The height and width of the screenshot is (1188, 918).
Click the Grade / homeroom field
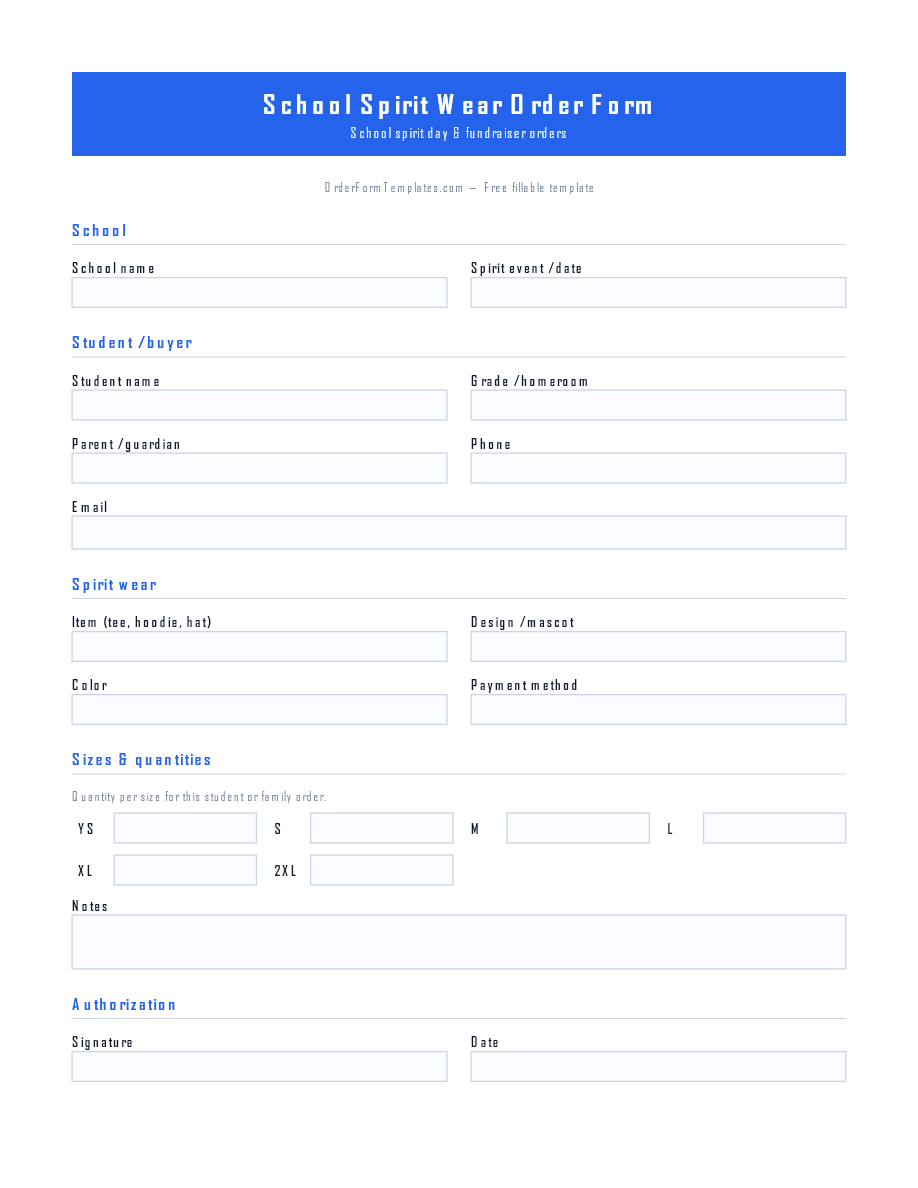click(657, 405)
